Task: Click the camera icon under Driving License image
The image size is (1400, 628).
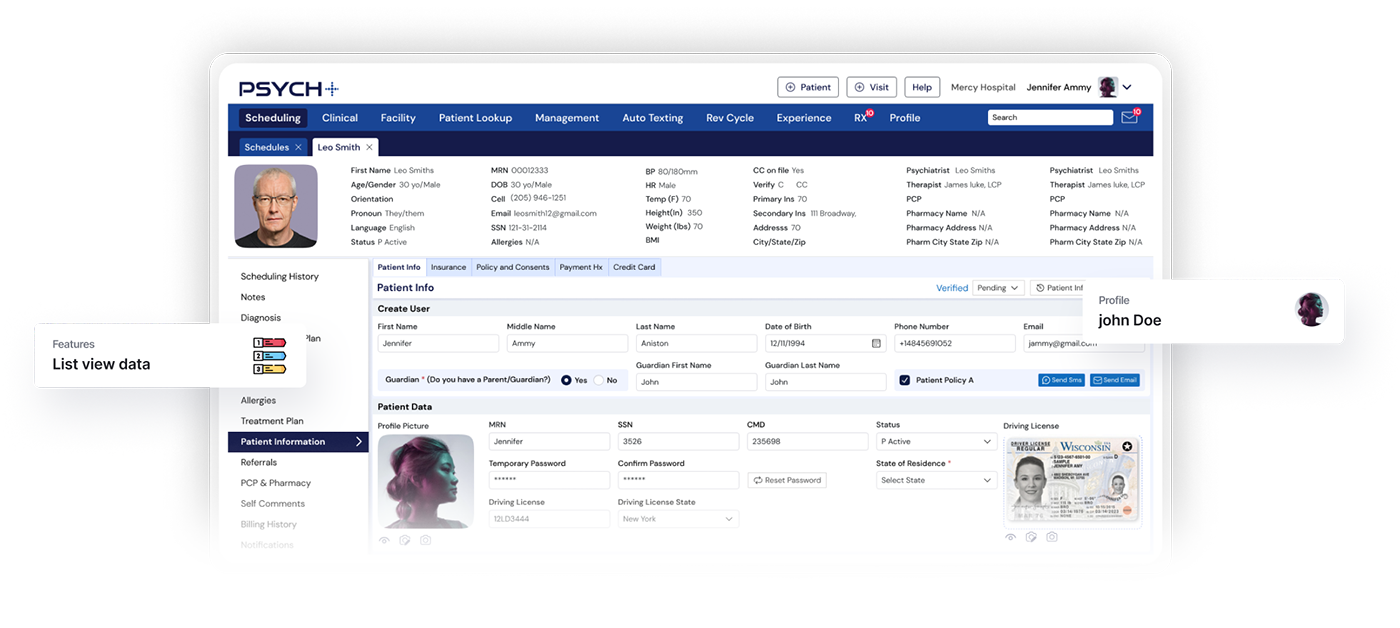Action: pos(1052,537)
